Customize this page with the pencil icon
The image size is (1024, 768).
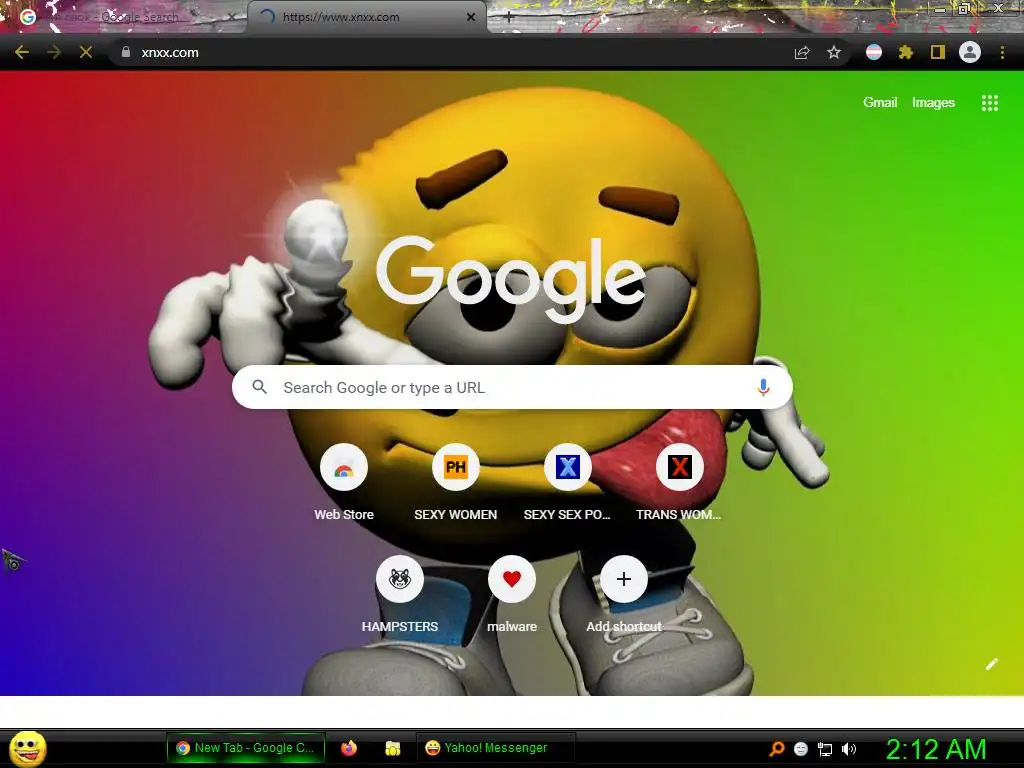pos(991,664)
